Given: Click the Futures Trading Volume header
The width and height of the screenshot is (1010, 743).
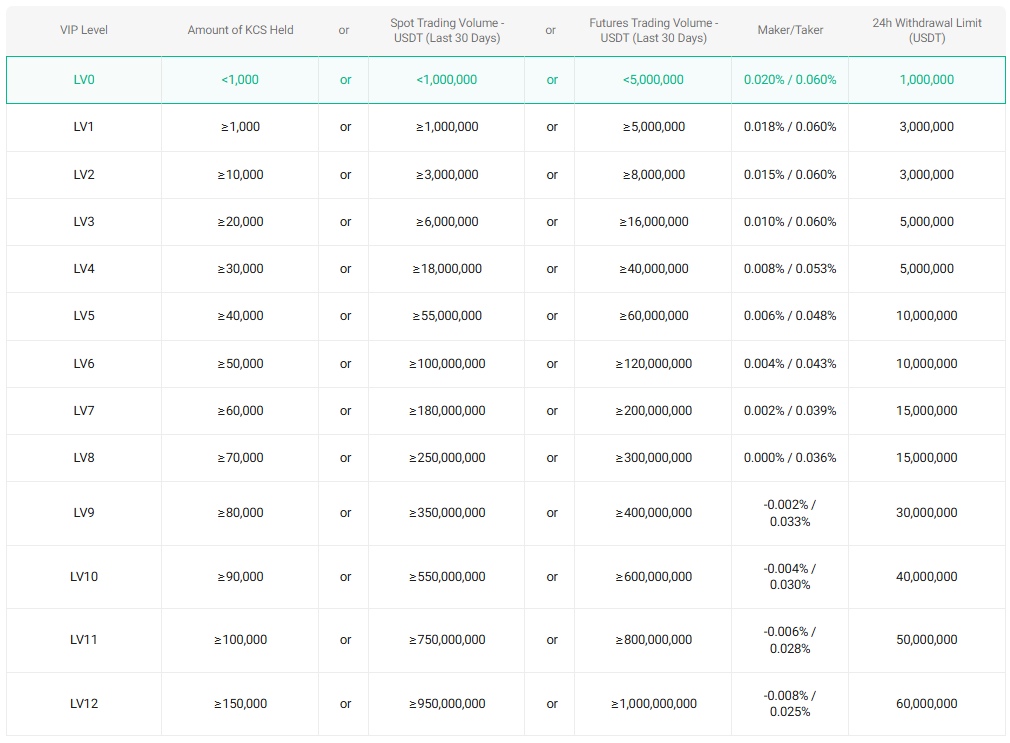Looking at the screenshot, I should coord(652,30).
